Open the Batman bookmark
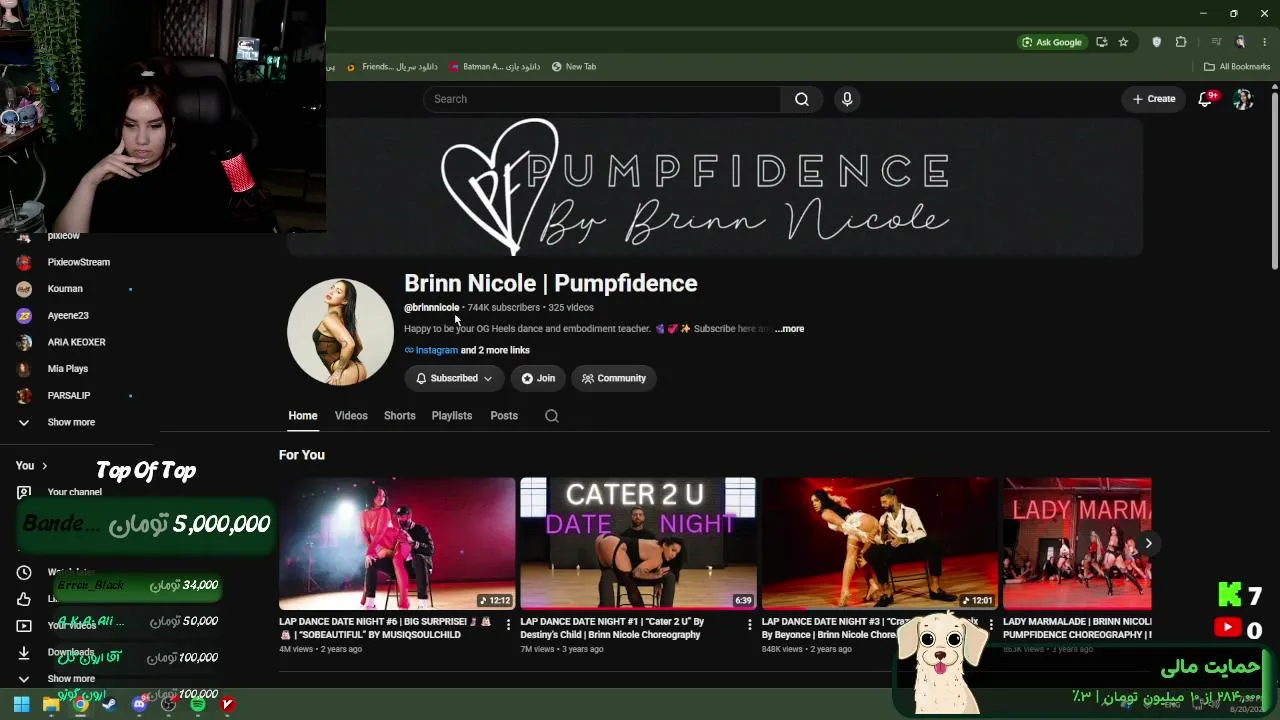The height and width of the screenshot is (720, 1280). [x=495, y=67]
